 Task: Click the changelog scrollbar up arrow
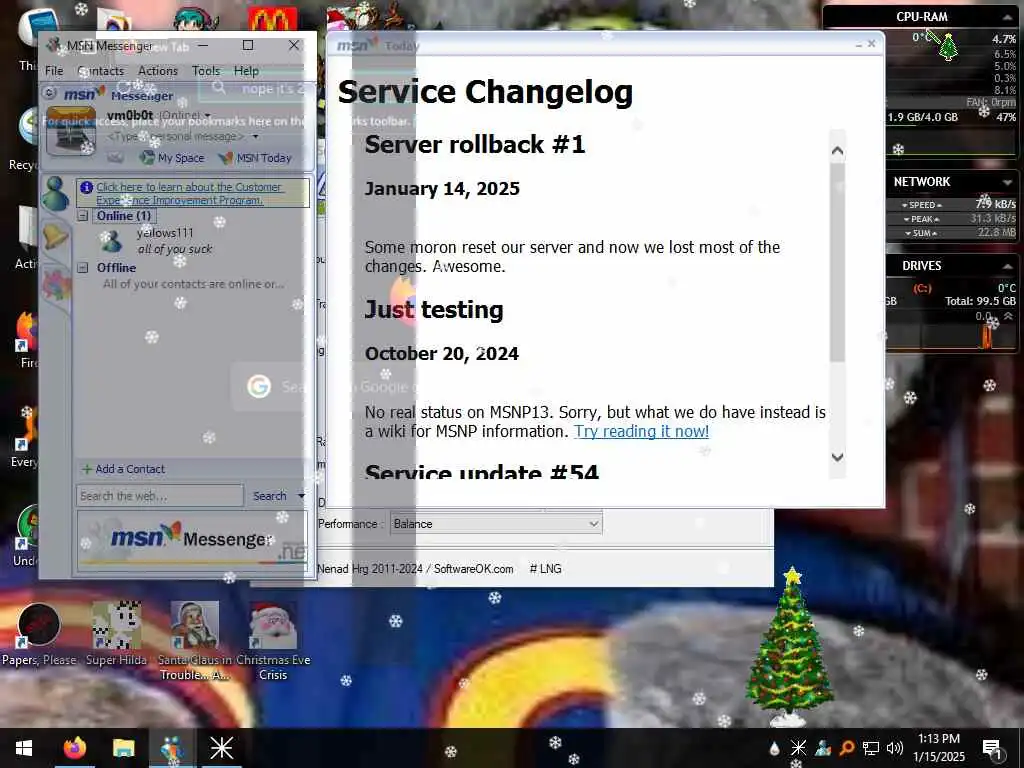[837, 151]
